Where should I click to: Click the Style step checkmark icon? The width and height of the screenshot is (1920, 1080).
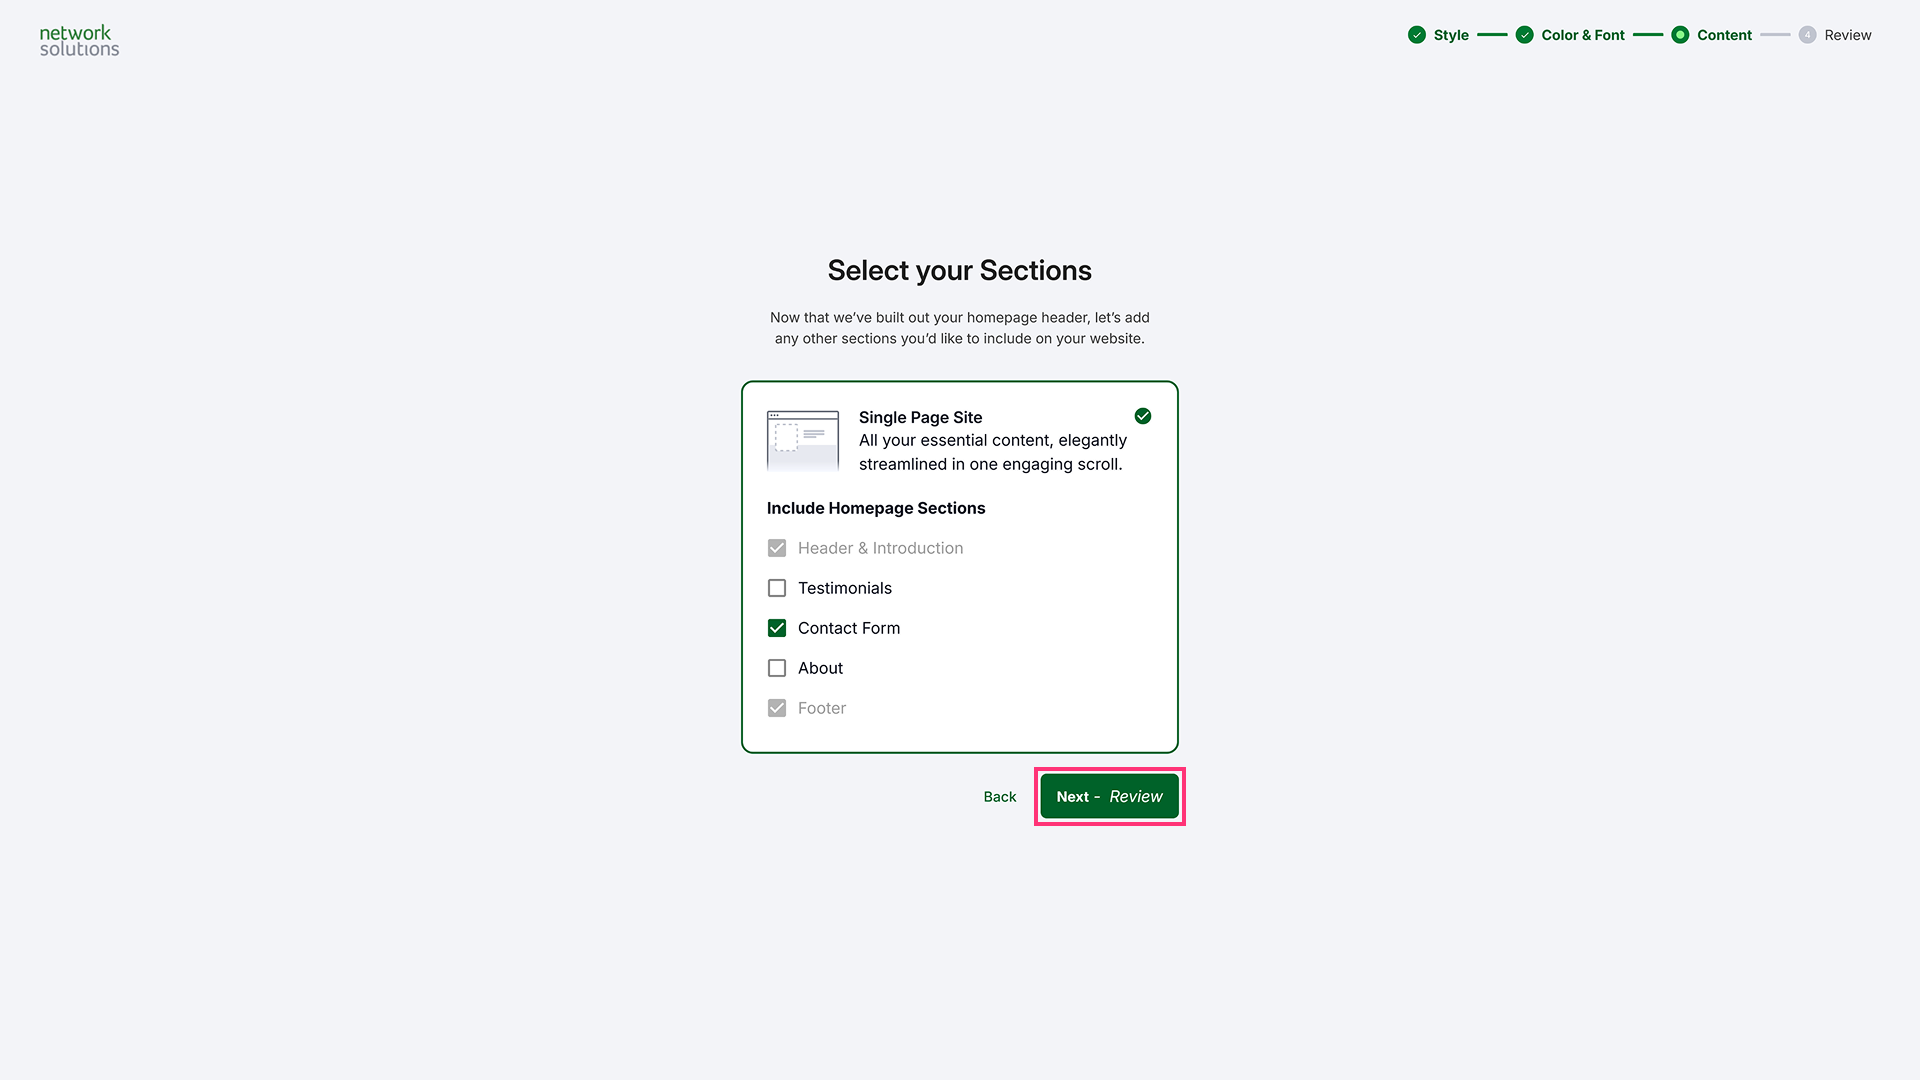point(1416,35)
